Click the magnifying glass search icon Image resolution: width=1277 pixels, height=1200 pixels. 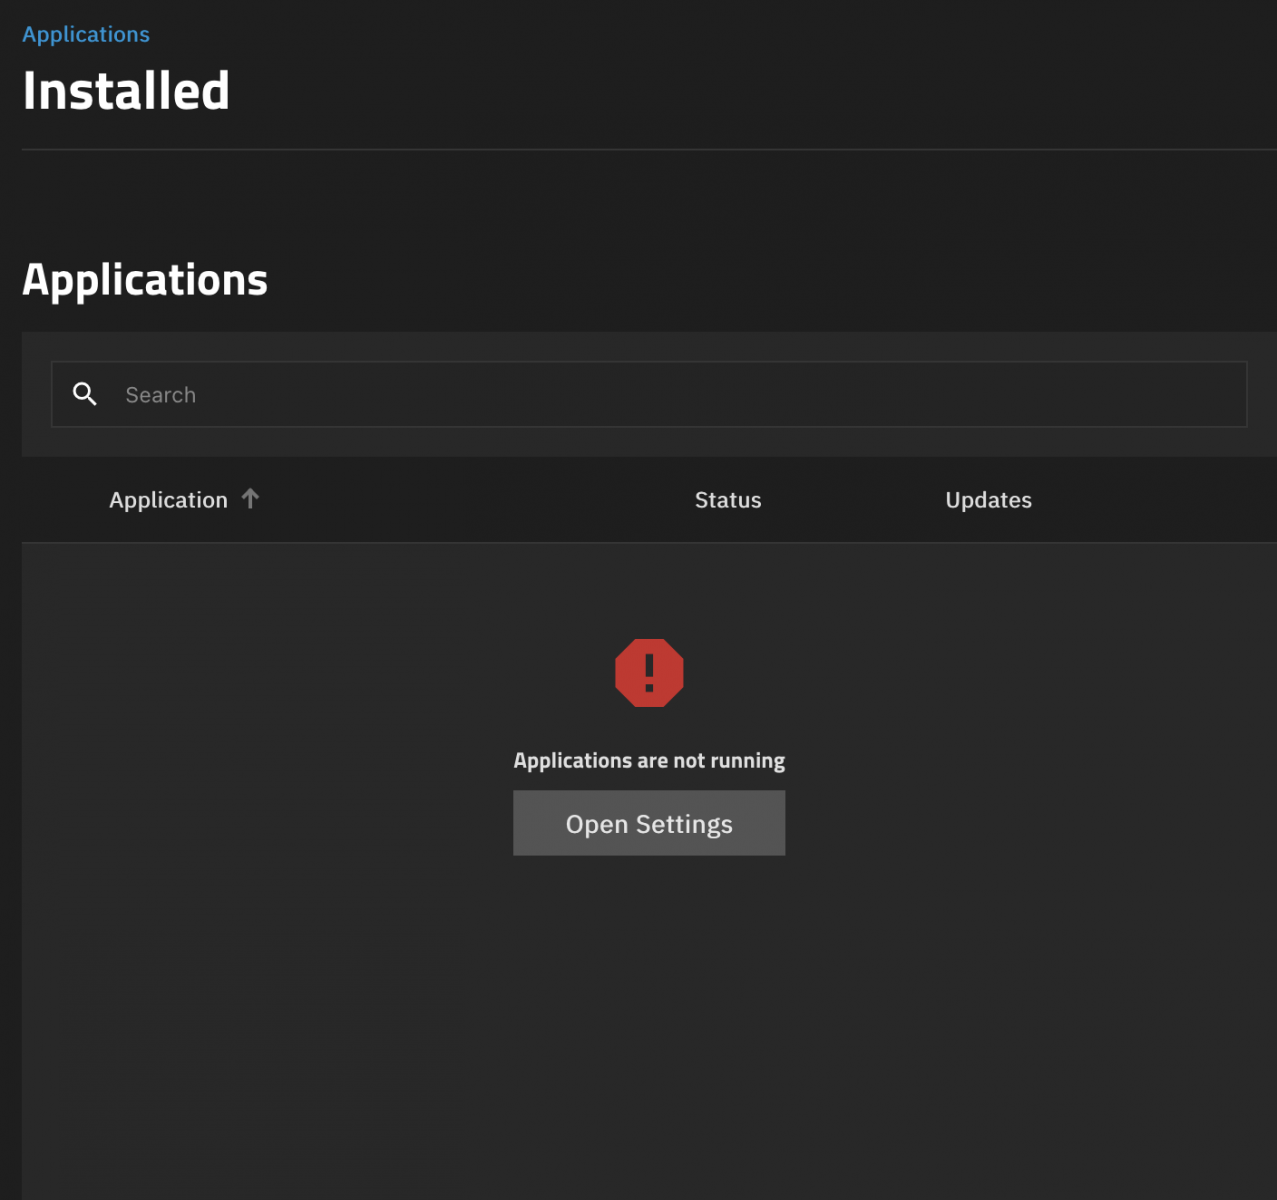tap(85, 394)
